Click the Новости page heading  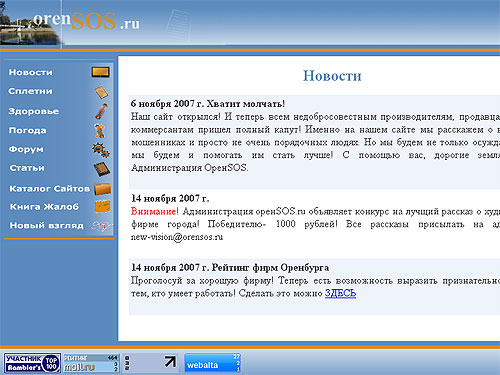(x=332, y=76)
